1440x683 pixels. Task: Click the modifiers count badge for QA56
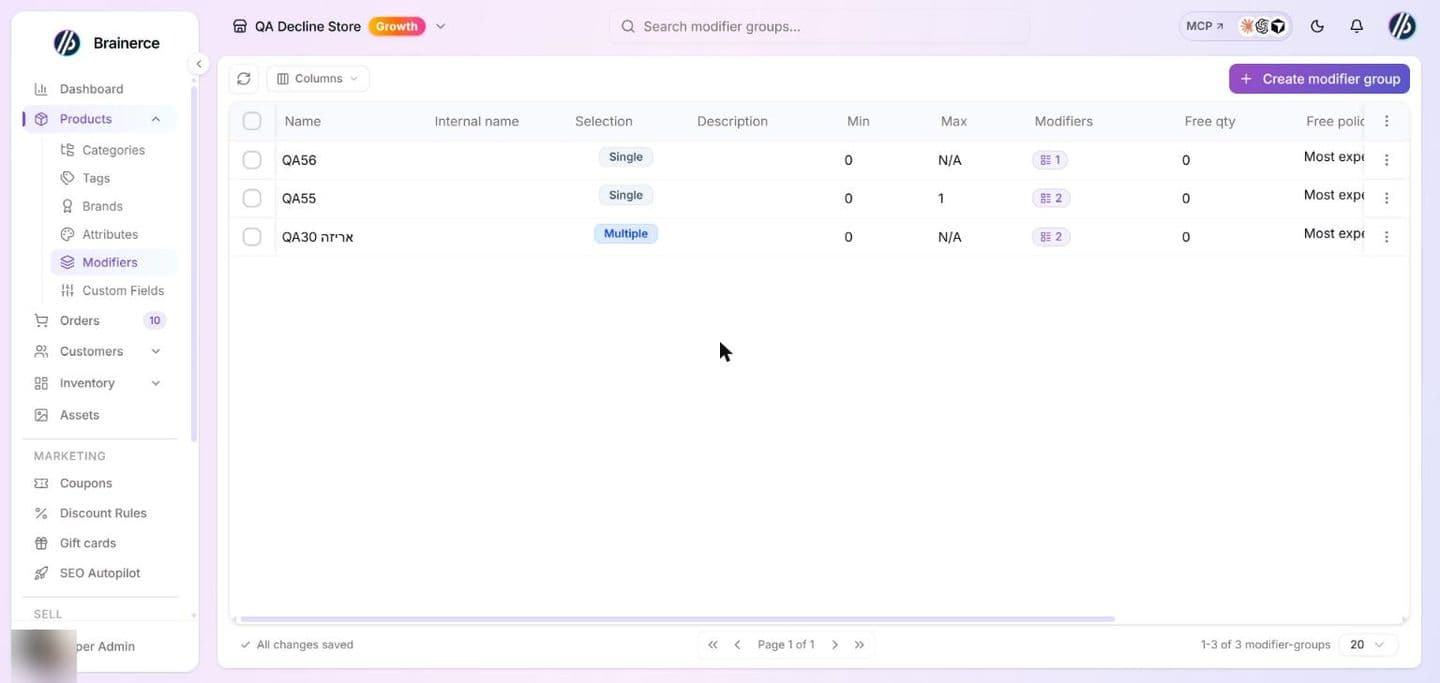[x=1051, y=160]
